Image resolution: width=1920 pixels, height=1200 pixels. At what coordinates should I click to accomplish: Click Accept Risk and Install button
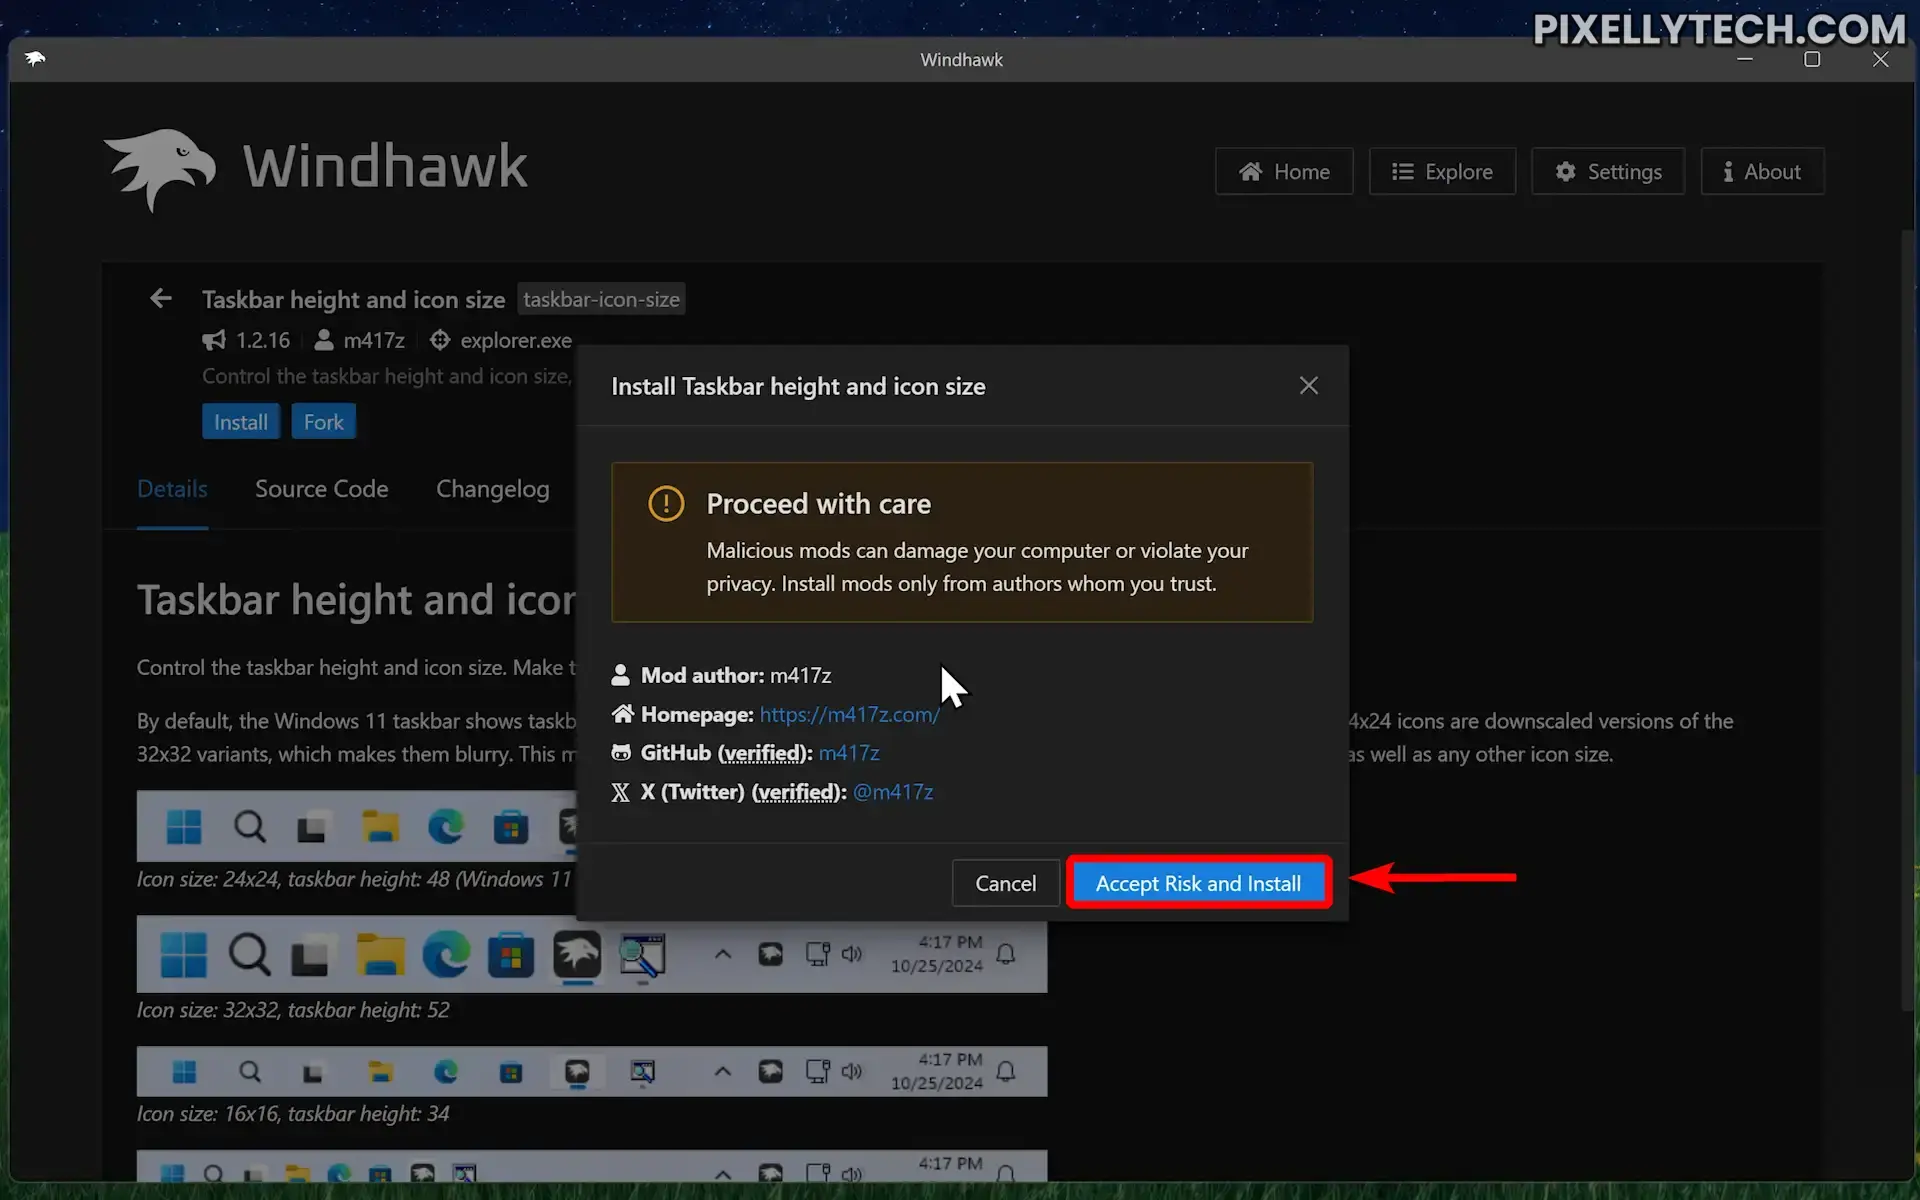tap(1198, 883)
